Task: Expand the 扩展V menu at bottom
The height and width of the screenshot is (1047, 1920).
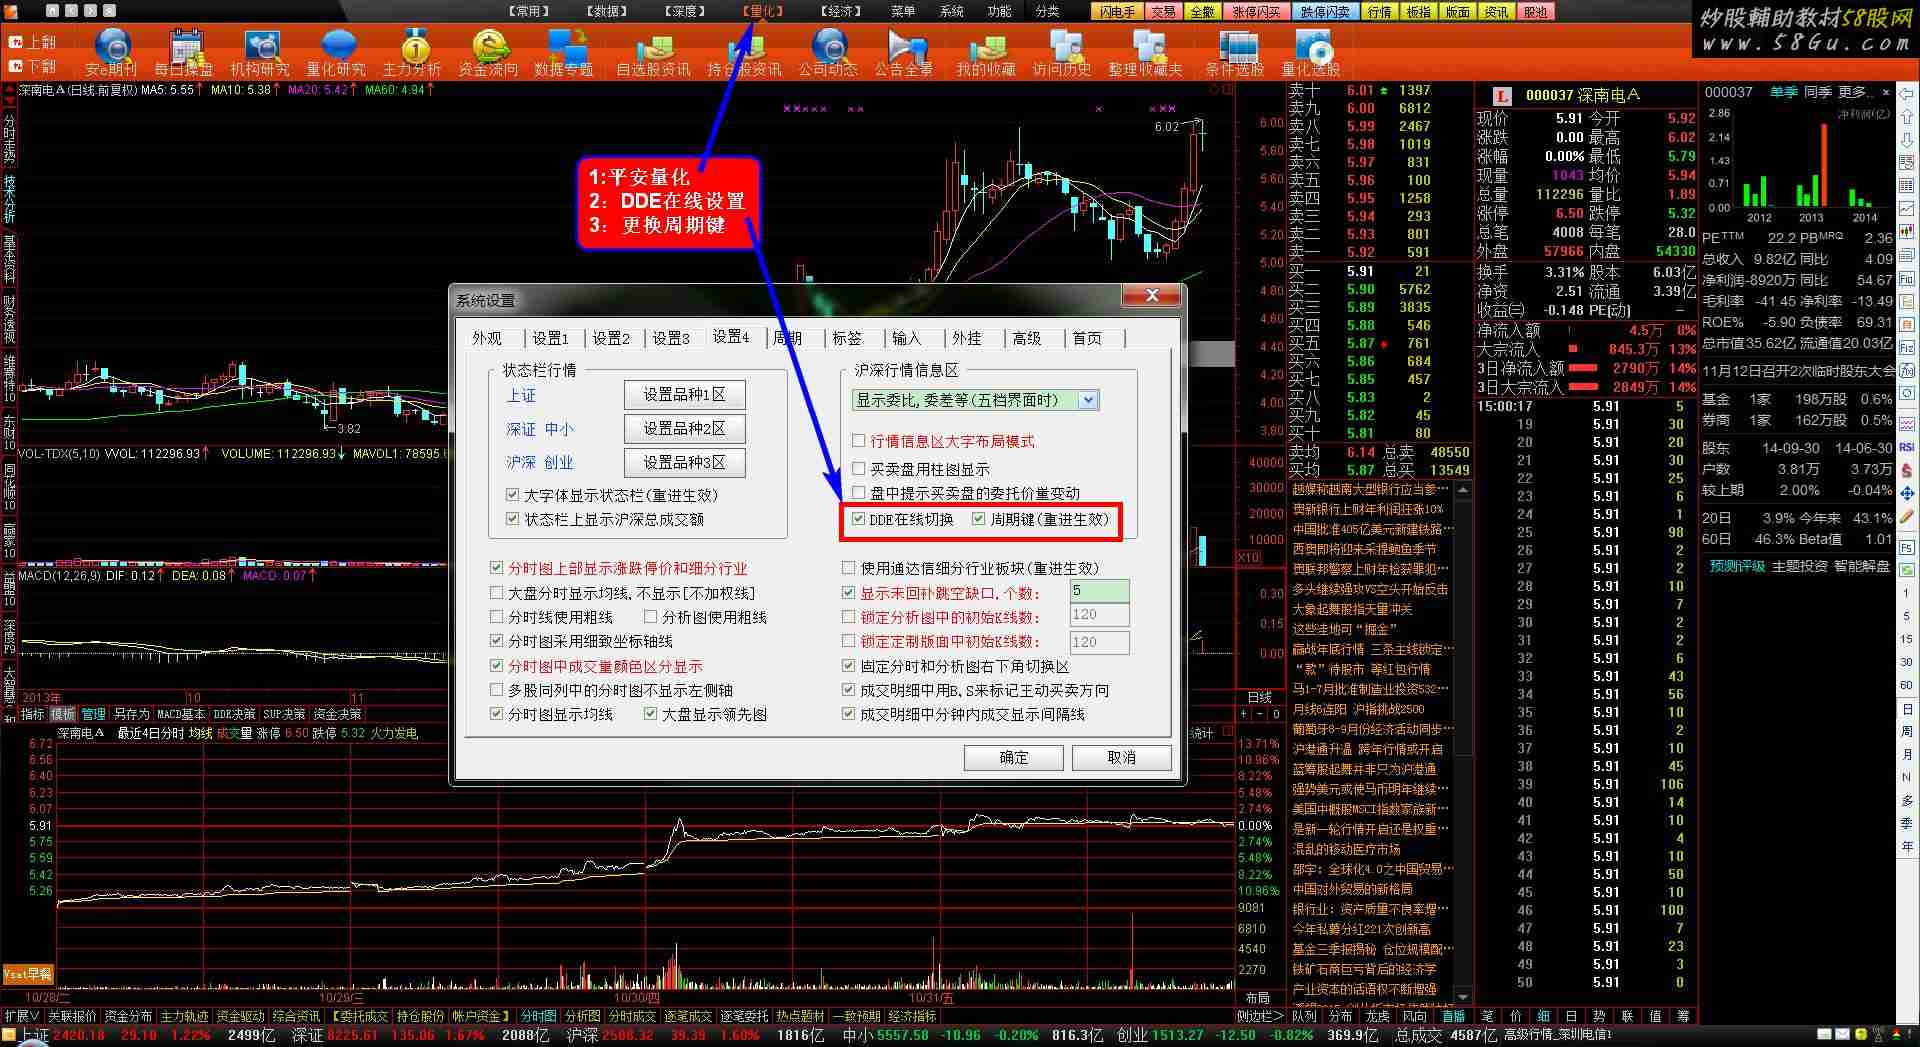Action: (21, 1016)
